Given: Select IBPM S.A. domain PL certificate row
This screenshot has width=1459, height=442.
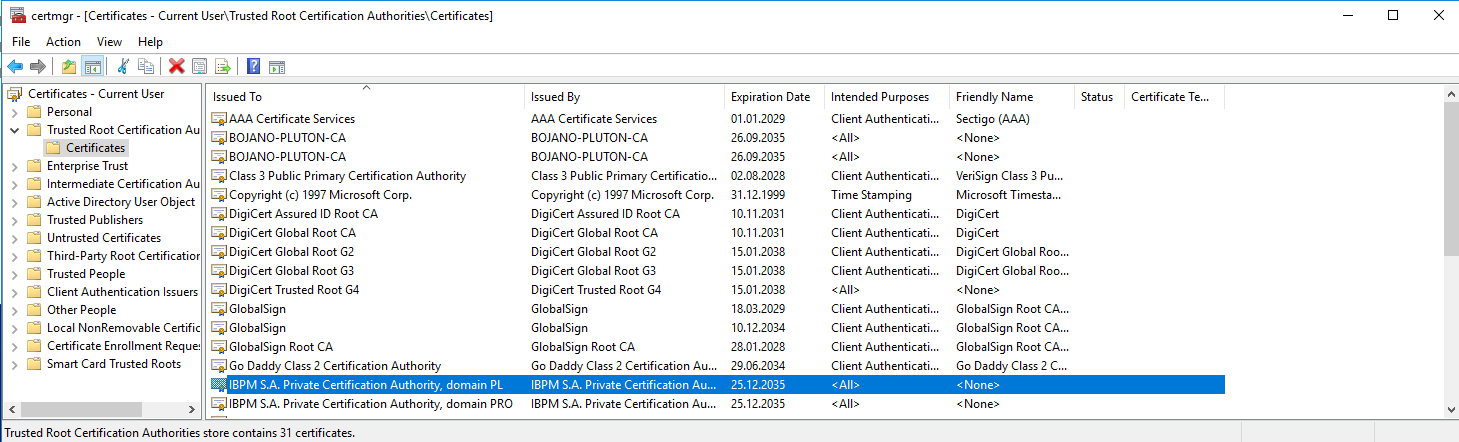Looking at the screenshot, I should click(716, 385).
